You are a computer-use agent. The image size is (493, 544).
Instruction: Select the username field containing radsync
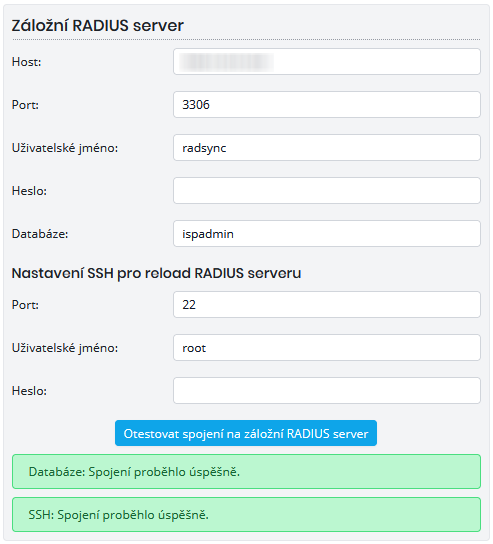327,148
